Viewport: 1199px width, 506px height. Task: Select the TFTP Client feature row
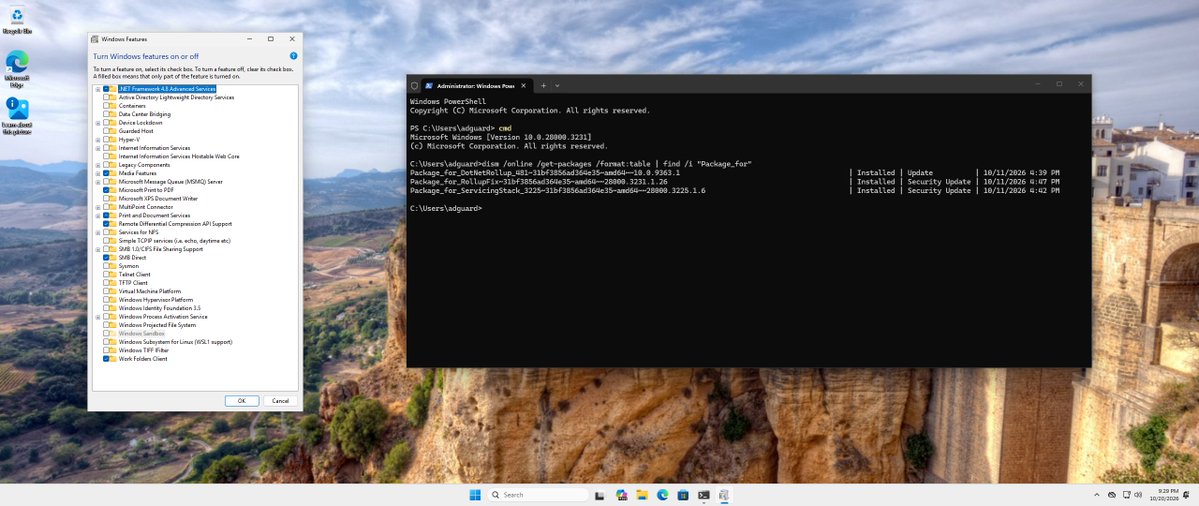coord(133,283)
